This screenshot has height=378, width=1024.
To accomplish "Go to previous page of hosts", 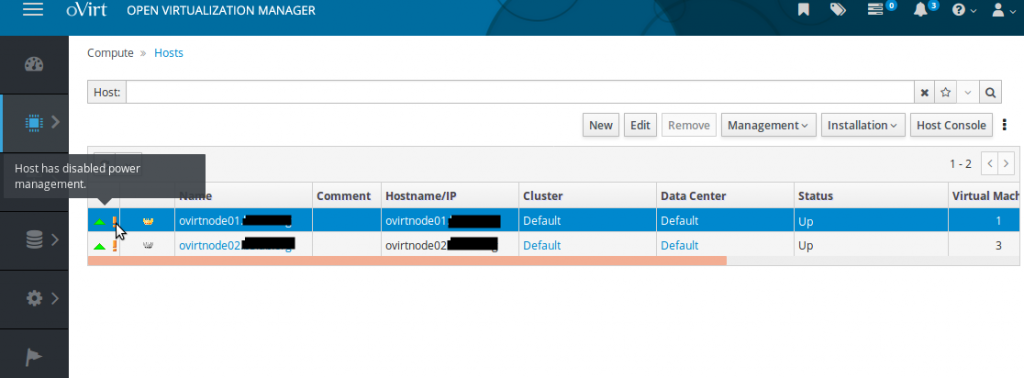I will [x=990, y=163].
